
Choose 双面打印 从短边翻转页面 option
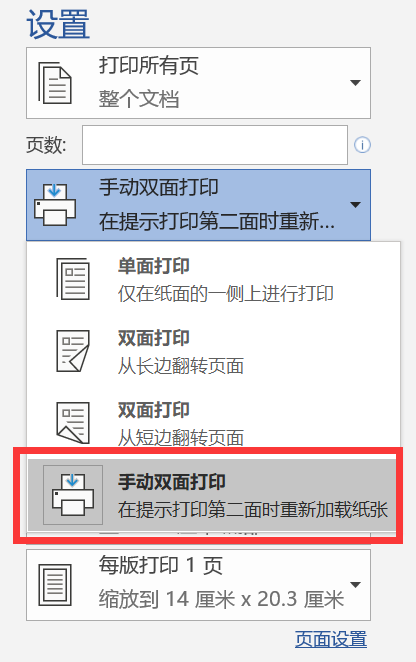click(213, 423)
